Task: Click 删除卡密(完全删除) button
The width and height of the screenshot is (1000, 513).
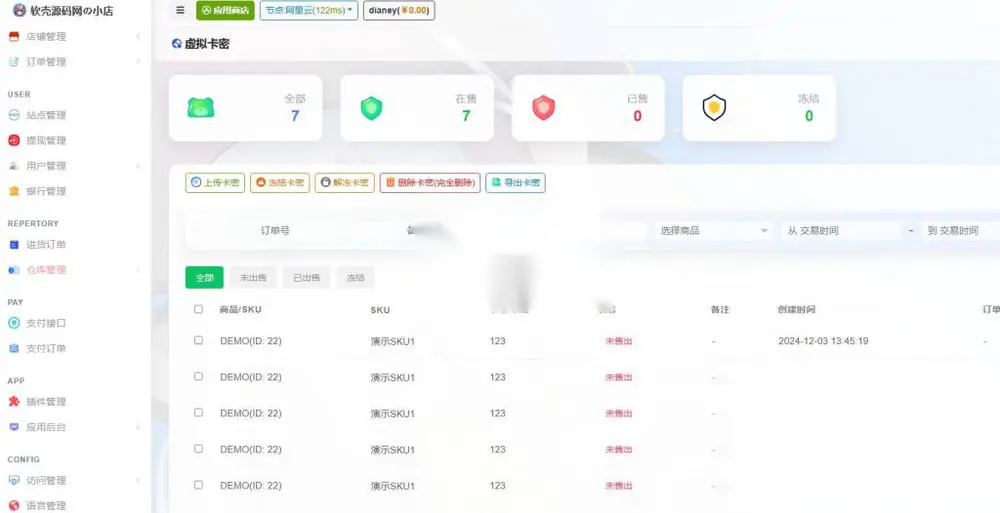Action: 430,182
